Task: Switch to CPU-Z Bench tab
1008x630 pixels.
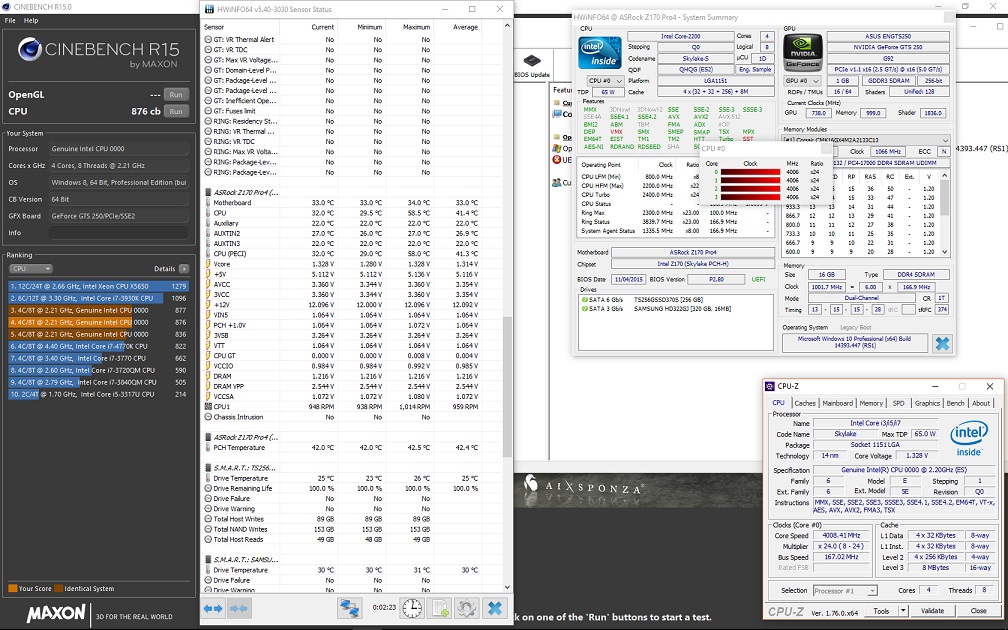Action: 955,403
